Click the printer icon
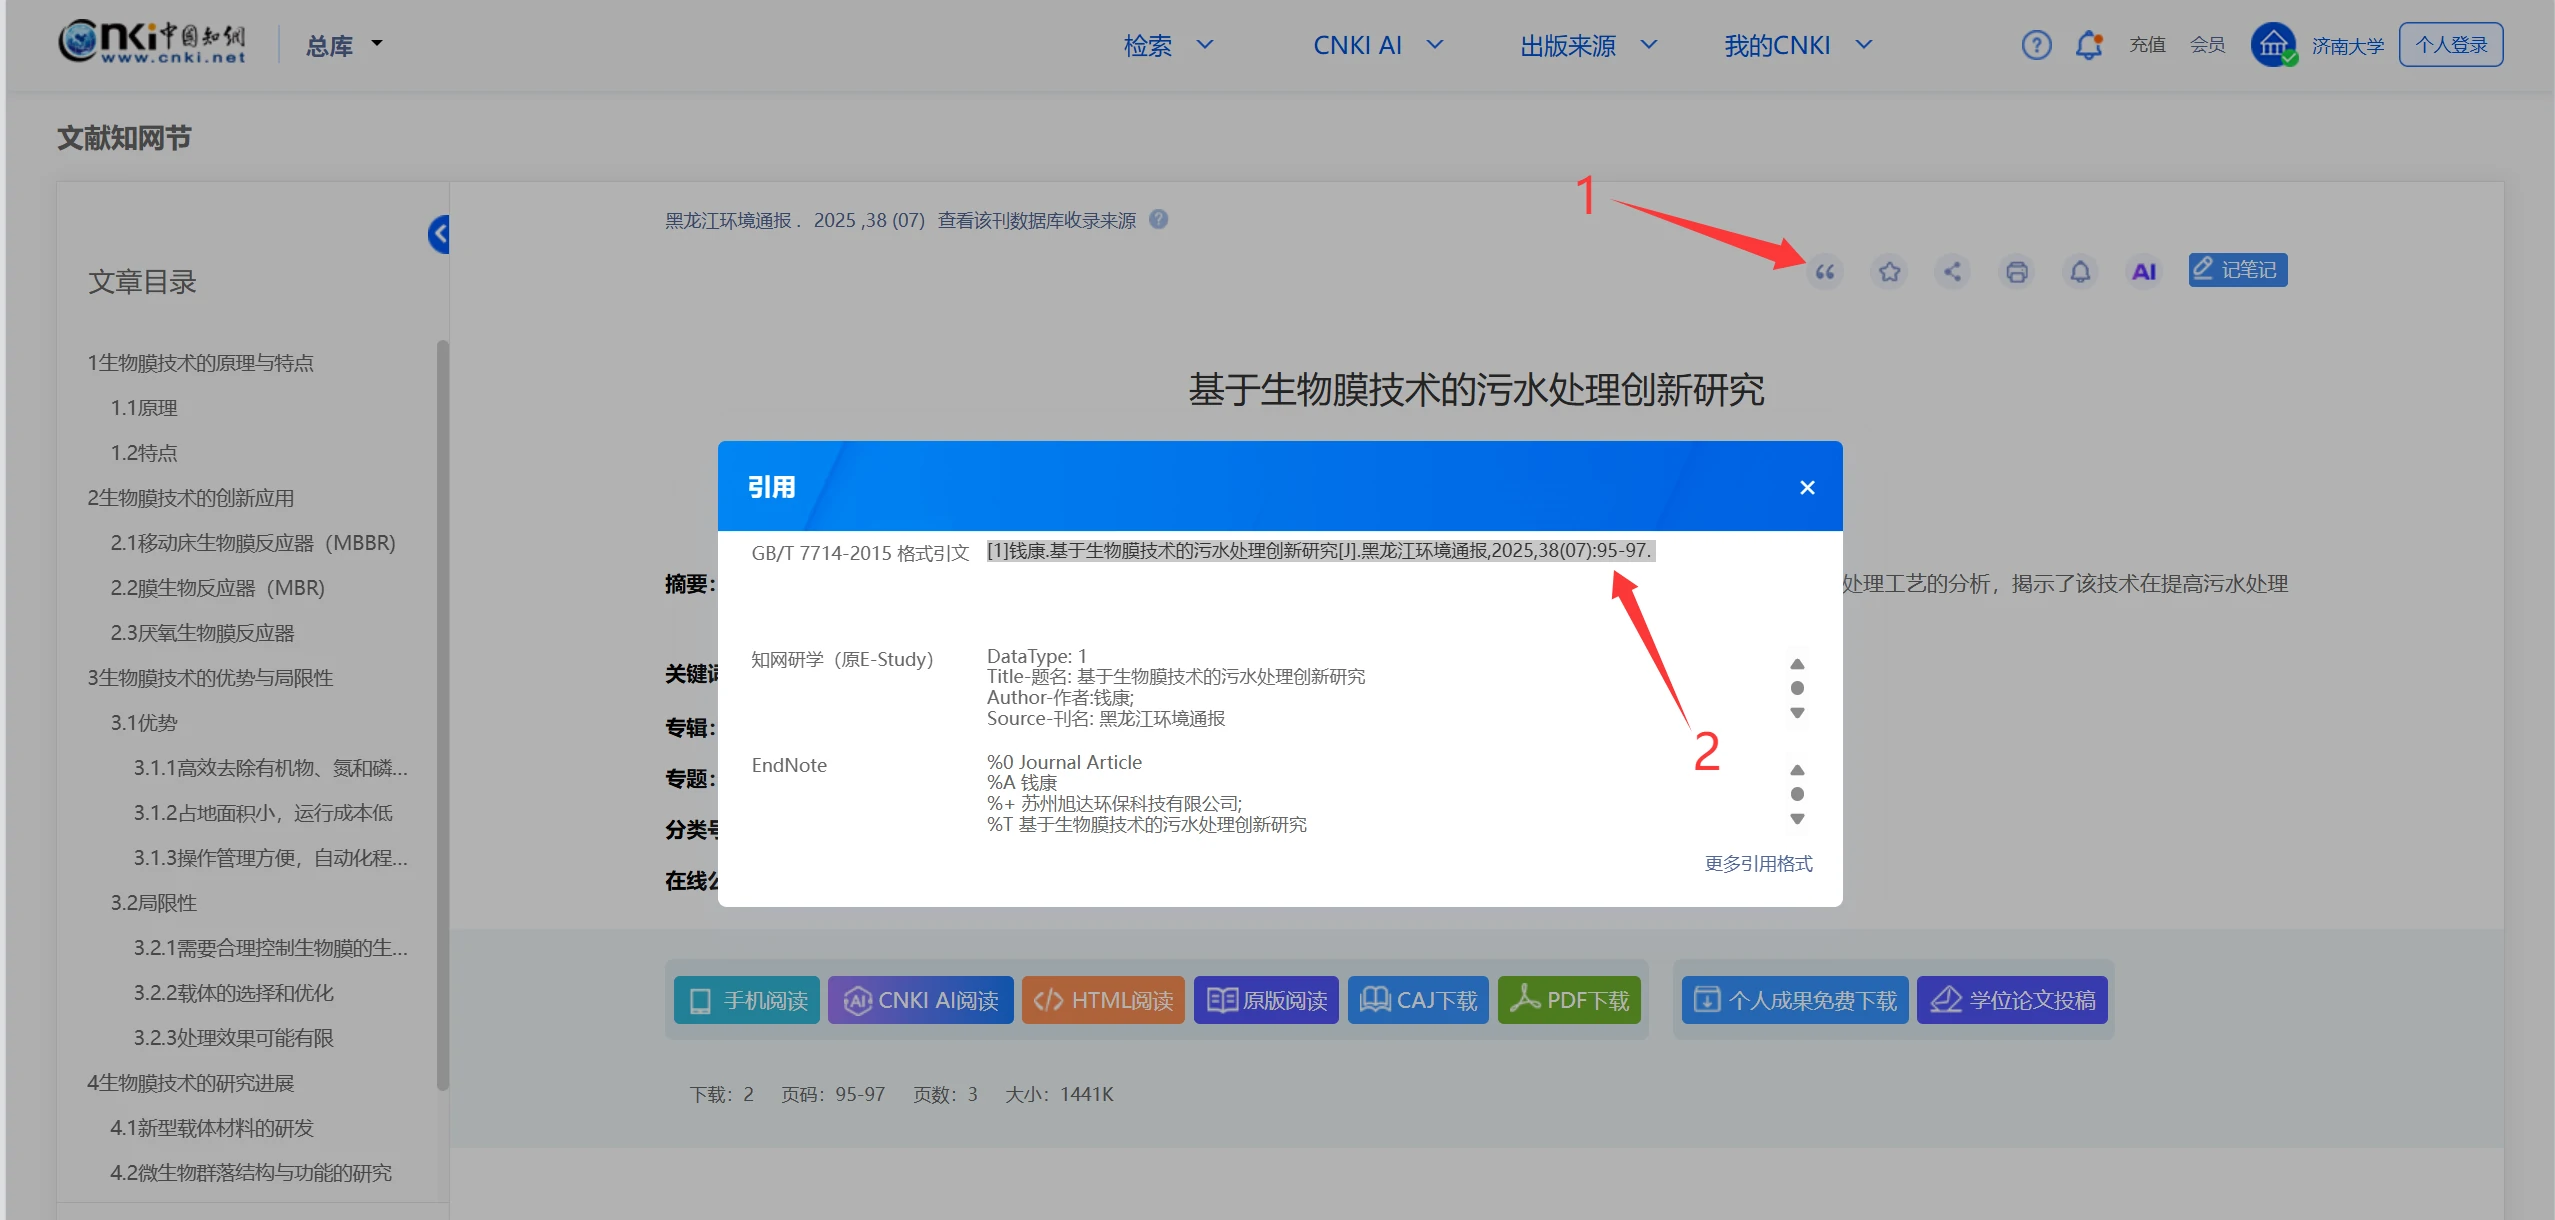Screen dimensions: 2555x1220 click(2016, 272)
